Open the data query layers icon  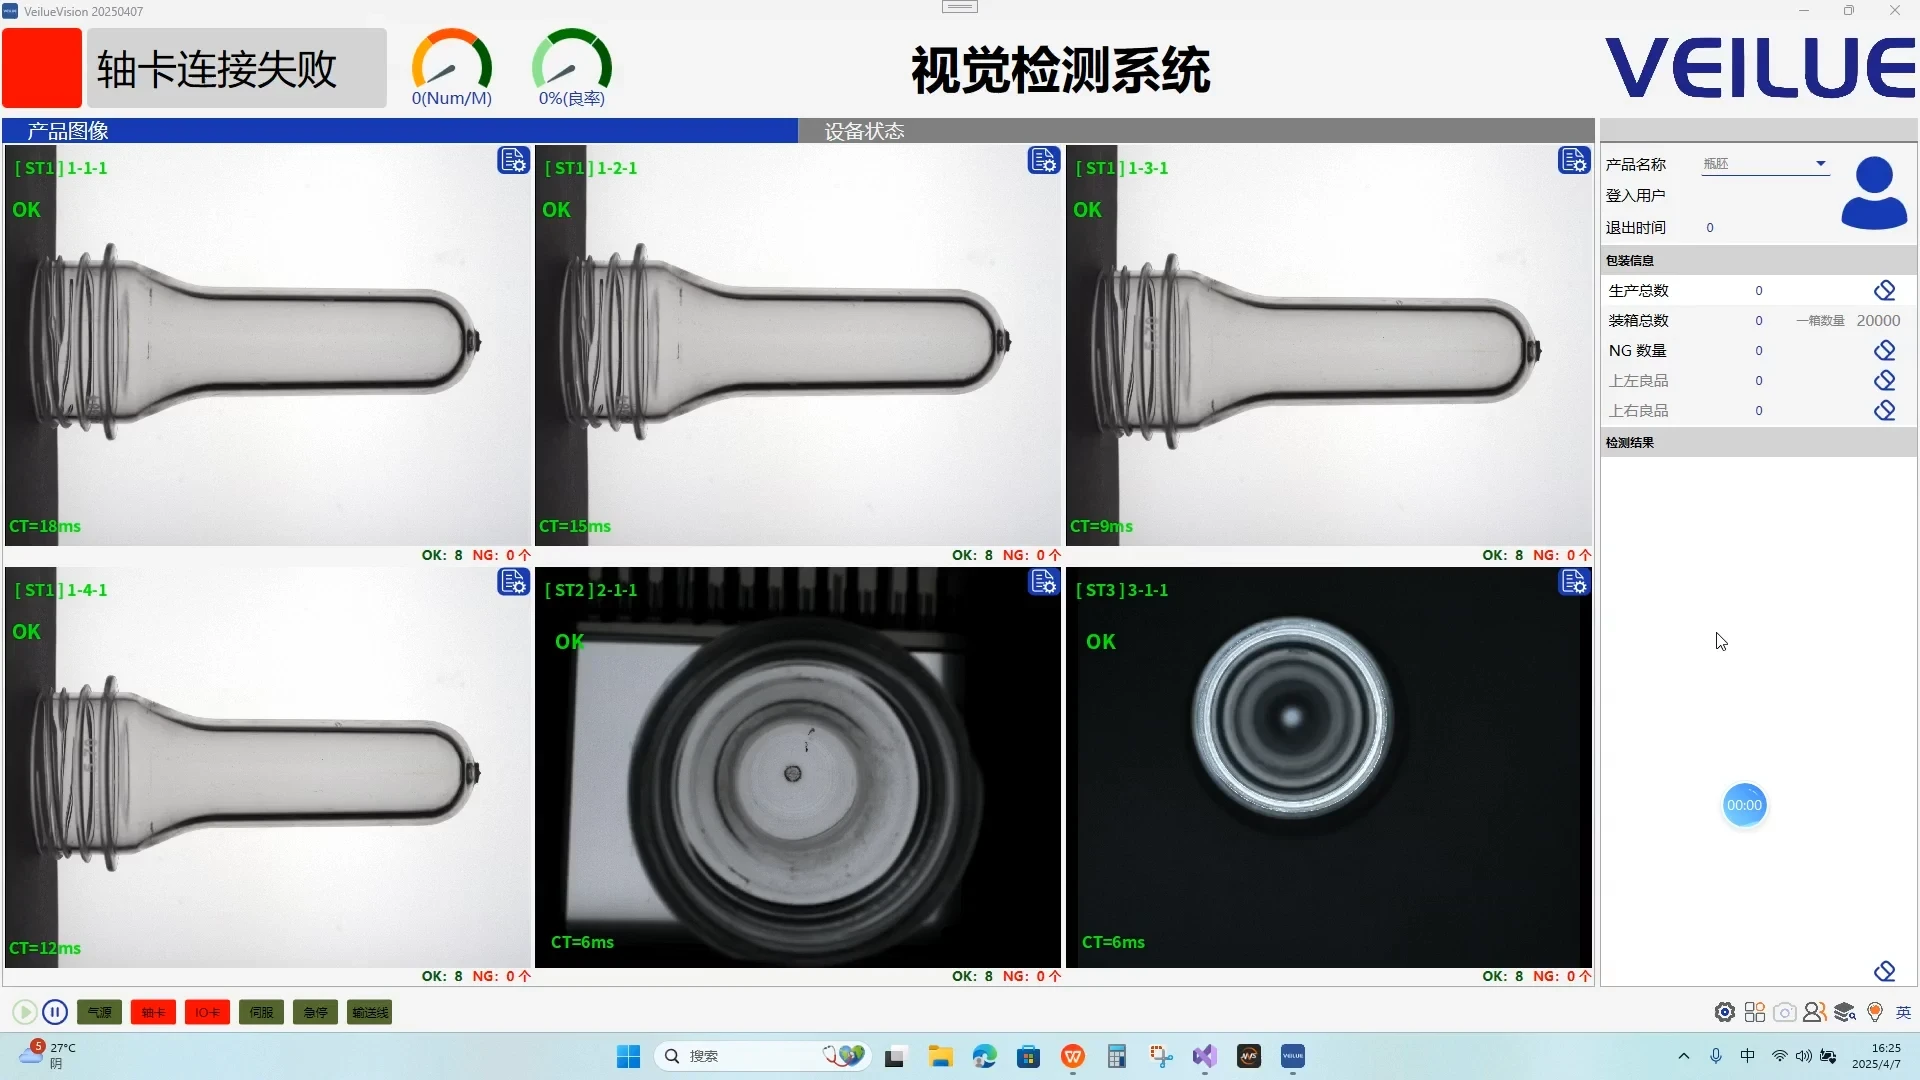(1845, 1011)
